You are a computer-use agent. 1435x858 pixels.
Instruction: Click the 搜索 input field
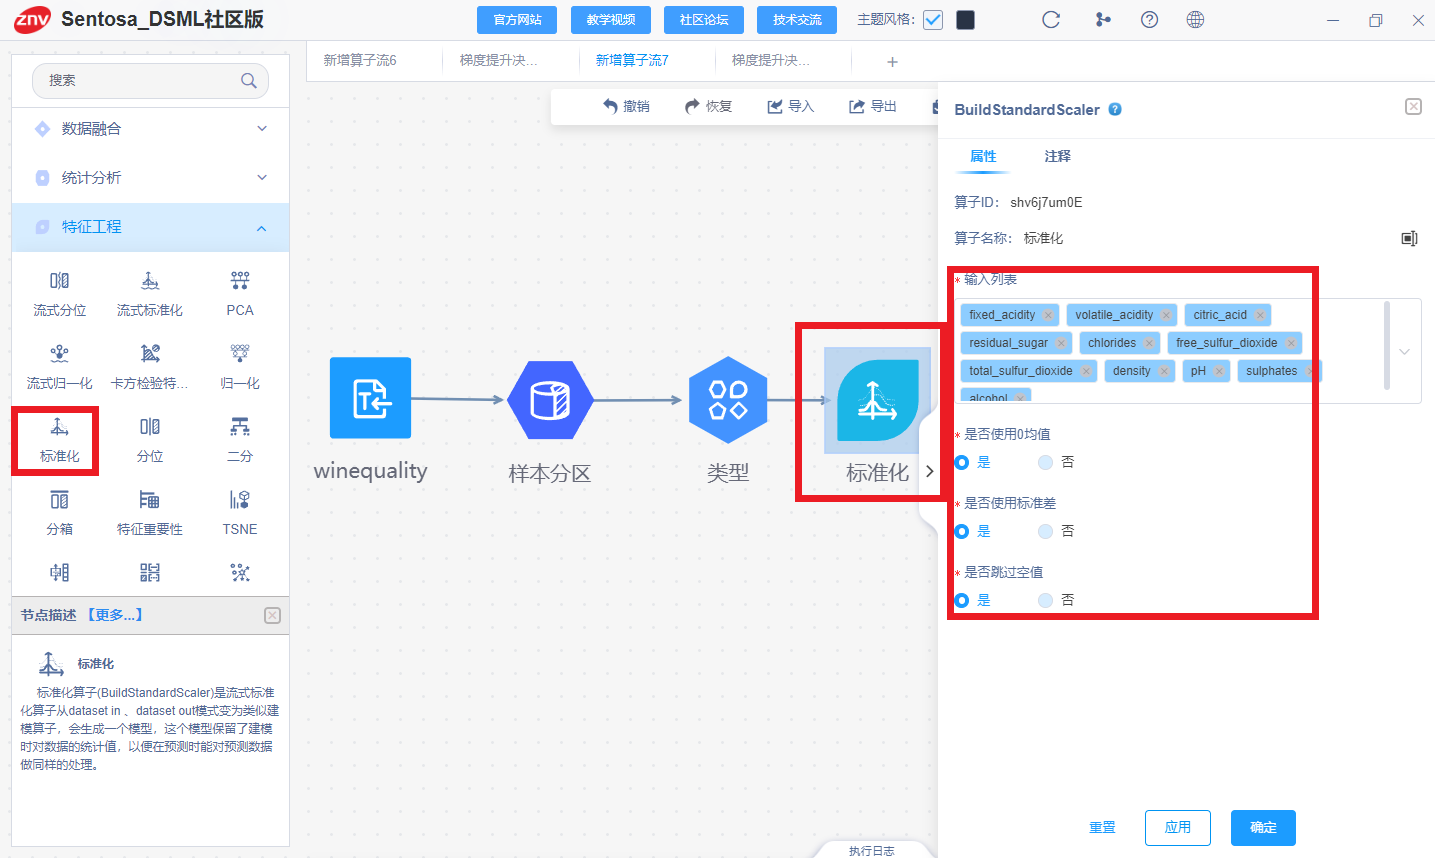[150, 81]
